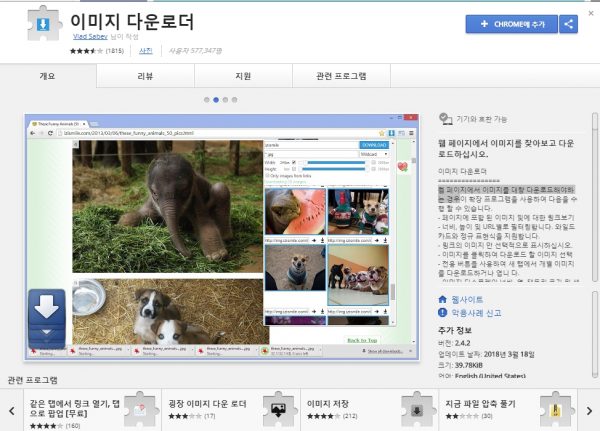Viewport: 600px width, 431px height.
Task: Click the version text 2.4.2
Action: click(462, 343)
